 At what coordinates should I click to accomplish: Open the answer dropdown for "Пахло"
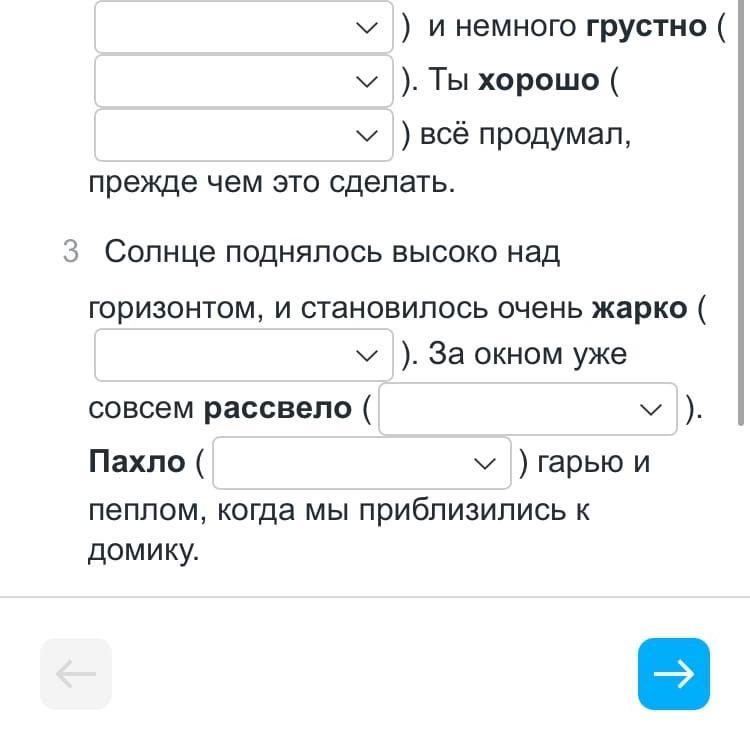coord(362,463)
